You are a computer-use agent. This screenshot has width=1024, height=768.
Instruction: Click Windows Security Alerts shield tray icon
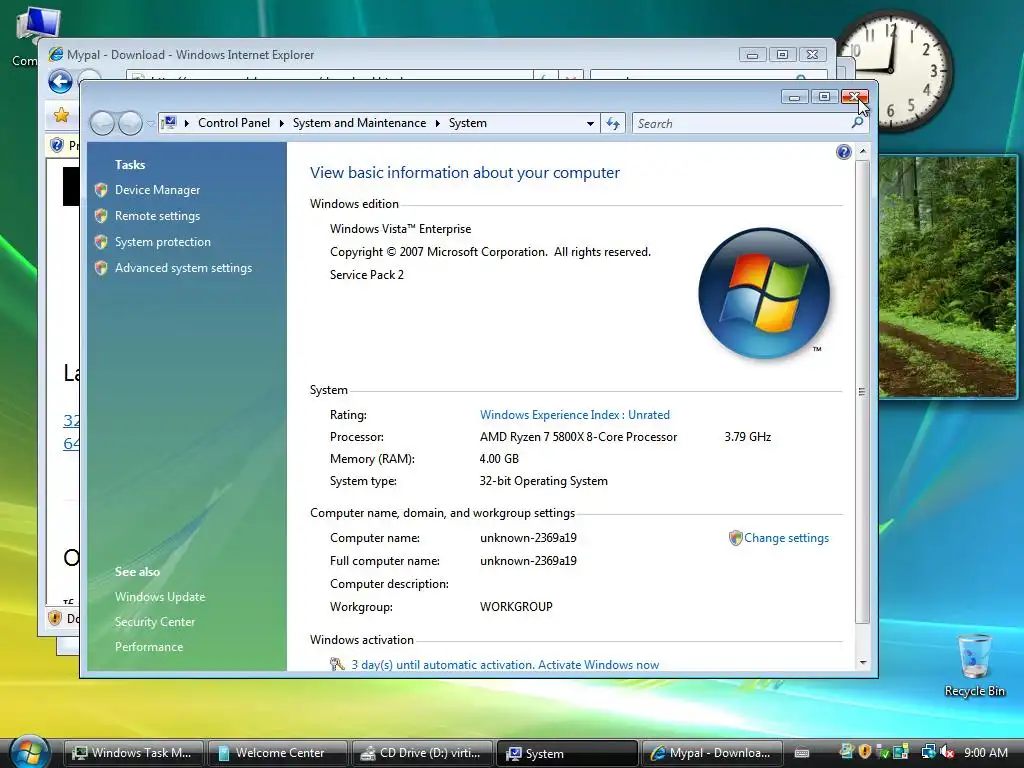tap(865, 752)
